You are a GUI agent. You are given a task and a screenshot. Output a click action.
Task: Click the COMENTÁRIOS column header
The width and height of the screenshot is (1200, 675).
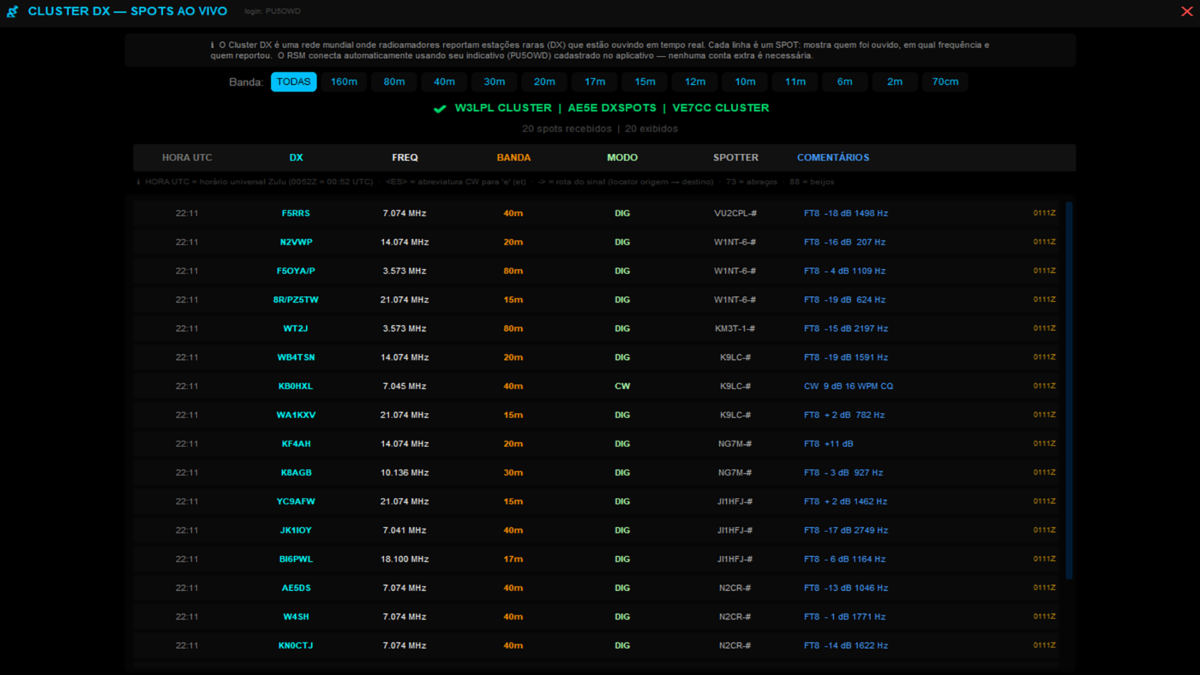click(833, 158)
